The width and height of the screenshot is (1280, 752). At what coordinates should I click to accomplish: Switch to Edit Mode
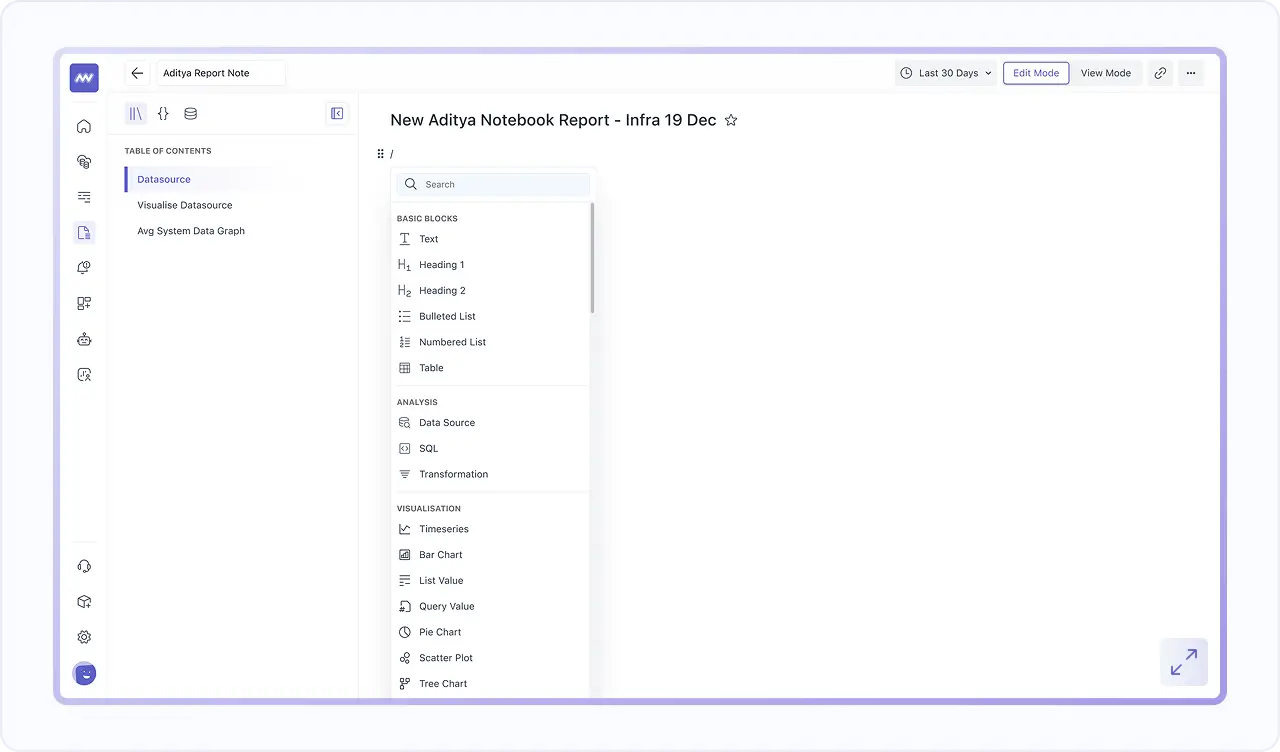[1035, 73]
